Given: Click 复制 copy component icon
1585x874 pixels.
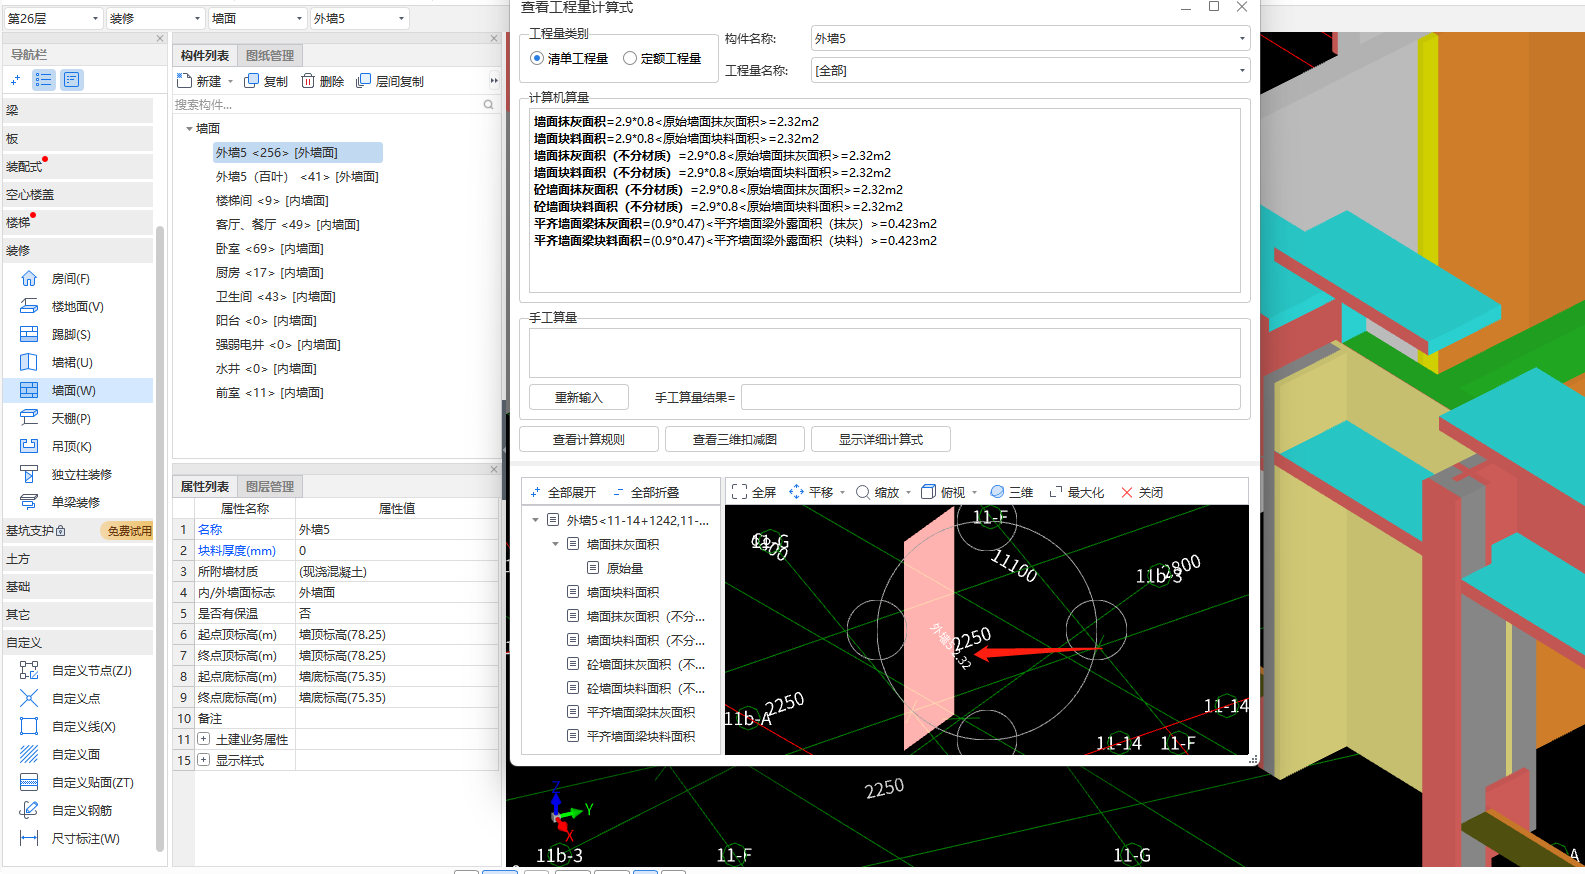Looking at the screenshot, I should click(251, 81).
